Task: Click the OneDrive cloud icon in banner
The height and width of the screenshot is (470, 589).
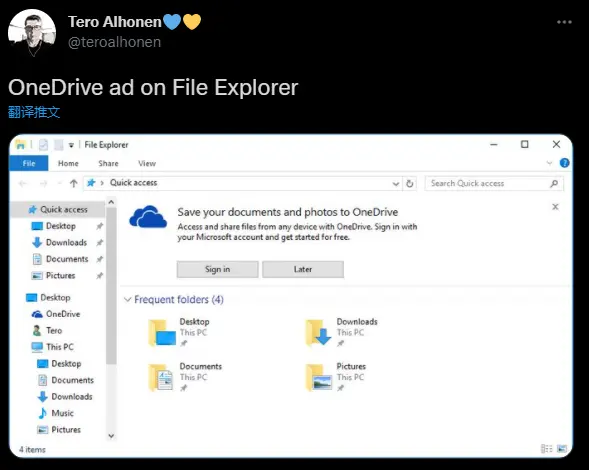Action: click(148, 217)
